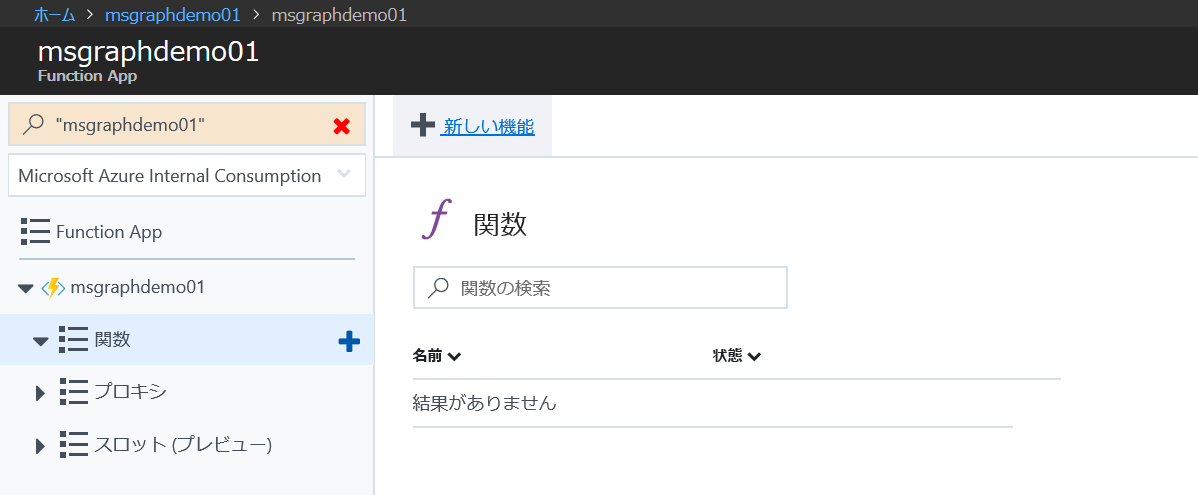
Task: Click the 状態 column header
Action: pyautogui.click(x=728, y=356)
